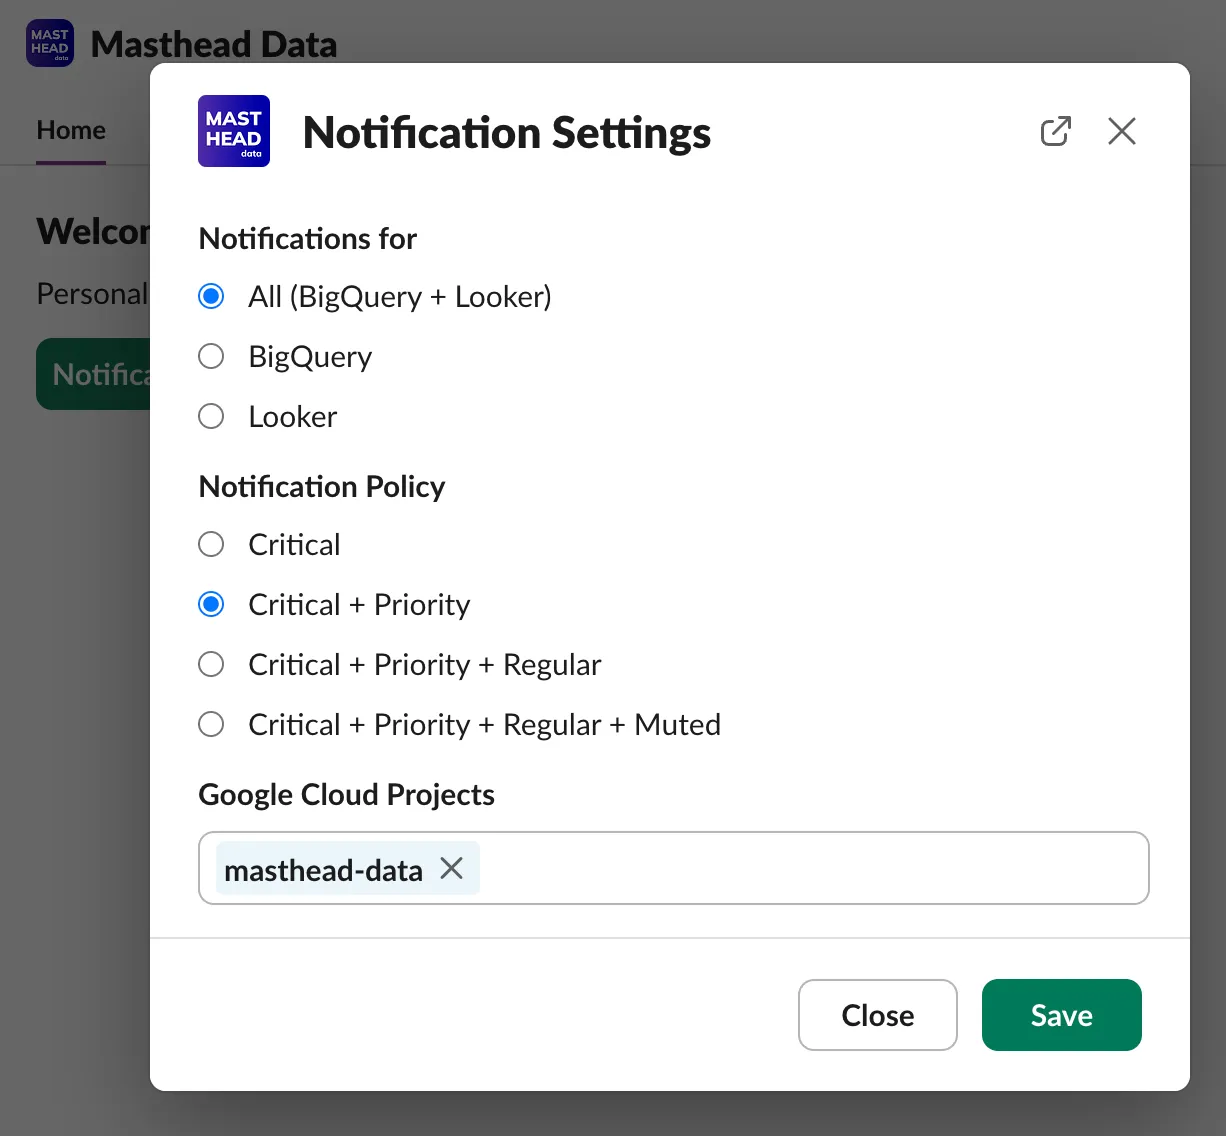Click the Masthead logo in the dialog header
The height and width of the screenshot is (1136, 1226).
pos(234,131)
